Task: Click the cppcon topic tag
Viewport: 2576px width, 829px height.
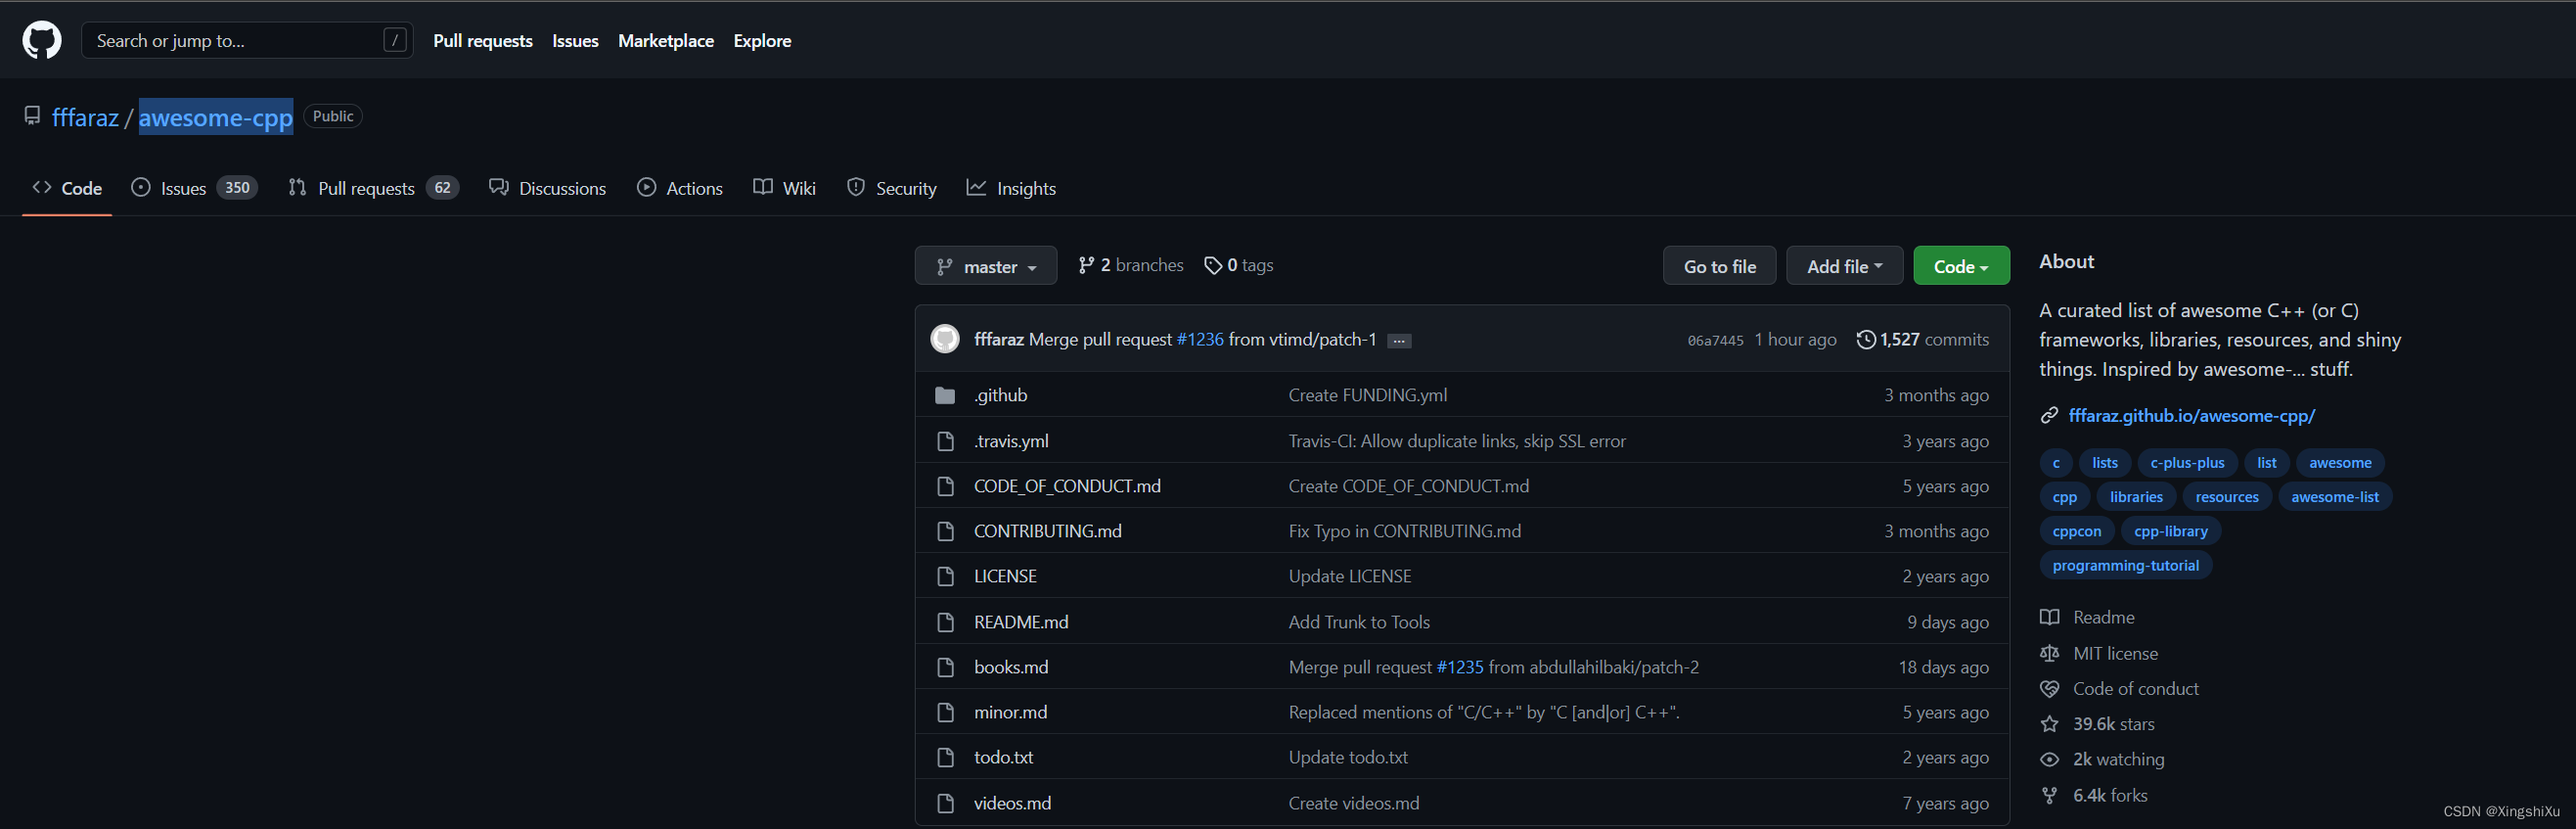Action: [x=2076, y=531]
